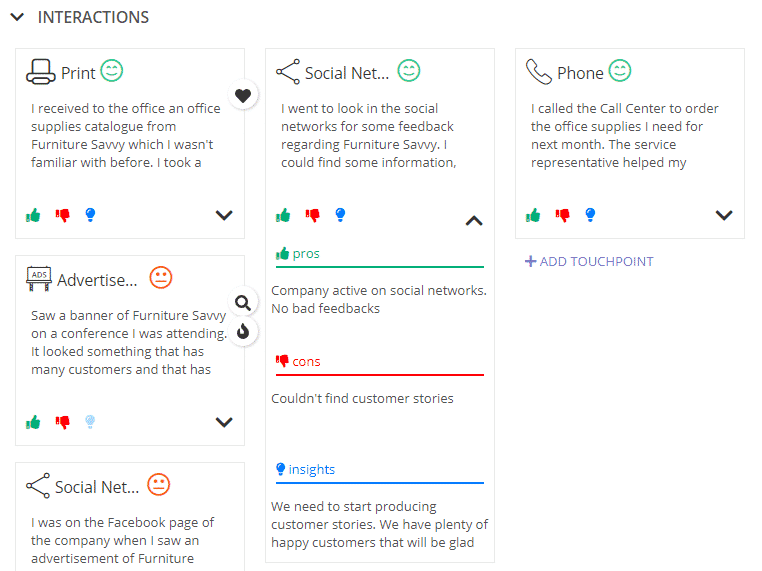Toggle lightbulb insights on Advertisement card

90,422
